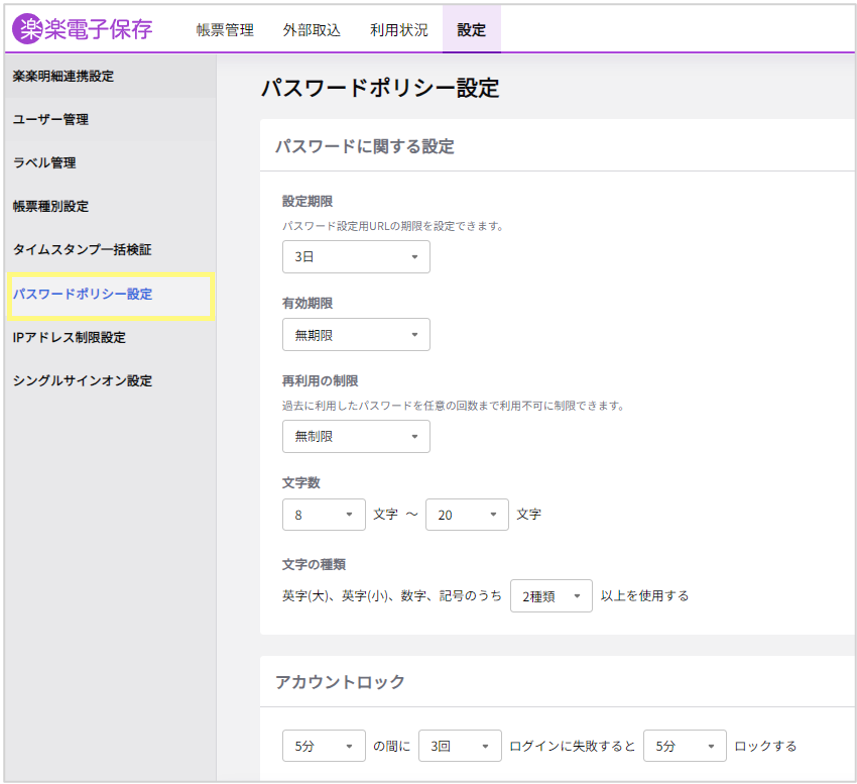The width and height of the screenshot is (857, 784).
Task: Click the ログインに失敗すると text
Action: 572,746
